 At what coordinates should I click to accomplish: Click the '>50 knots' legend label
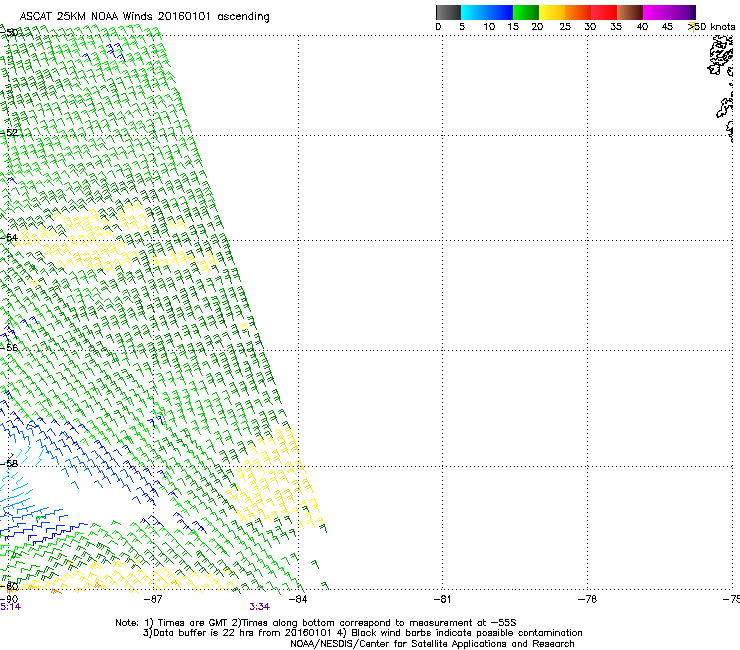coord(711,26)
